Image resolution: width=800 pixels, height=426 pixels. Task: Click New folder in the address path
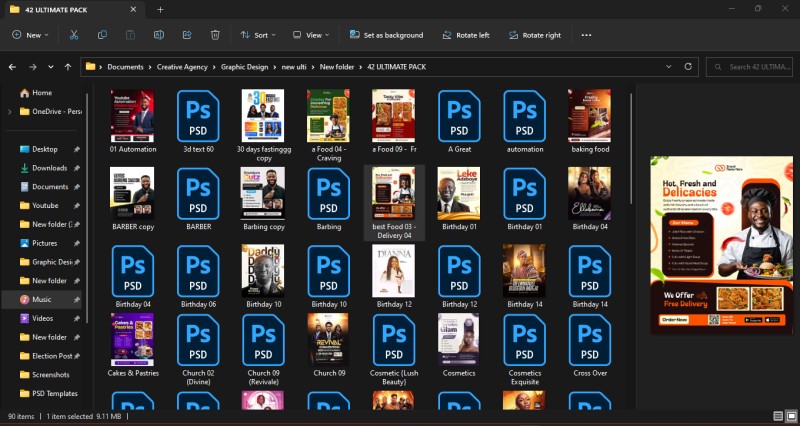point(337,67)
